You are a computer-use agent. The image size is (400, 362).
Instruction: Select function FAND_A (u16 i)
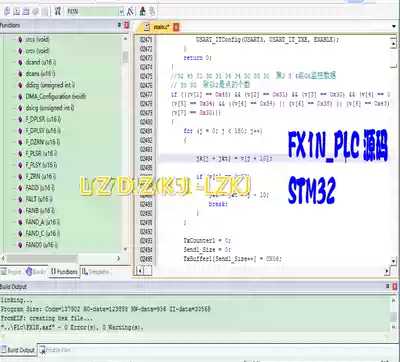point(43,222)
